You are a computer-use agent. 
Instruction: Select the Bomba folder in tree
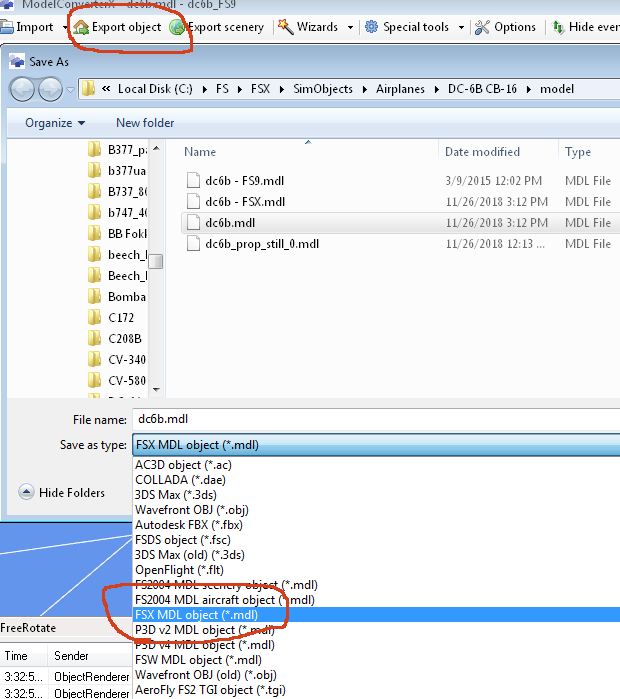click(x=118, y=296)
